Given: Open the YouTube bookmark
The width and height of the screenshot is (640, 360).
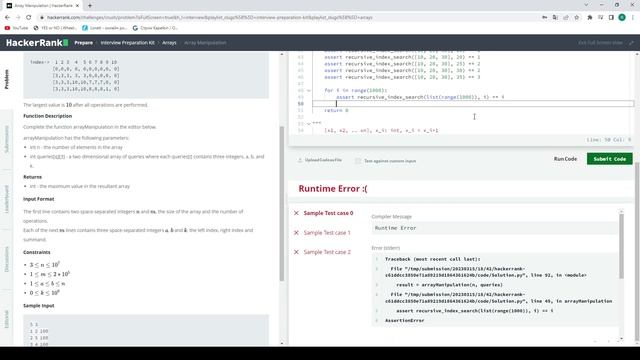Looking at the screenshot, I should [x=16, y=28].
